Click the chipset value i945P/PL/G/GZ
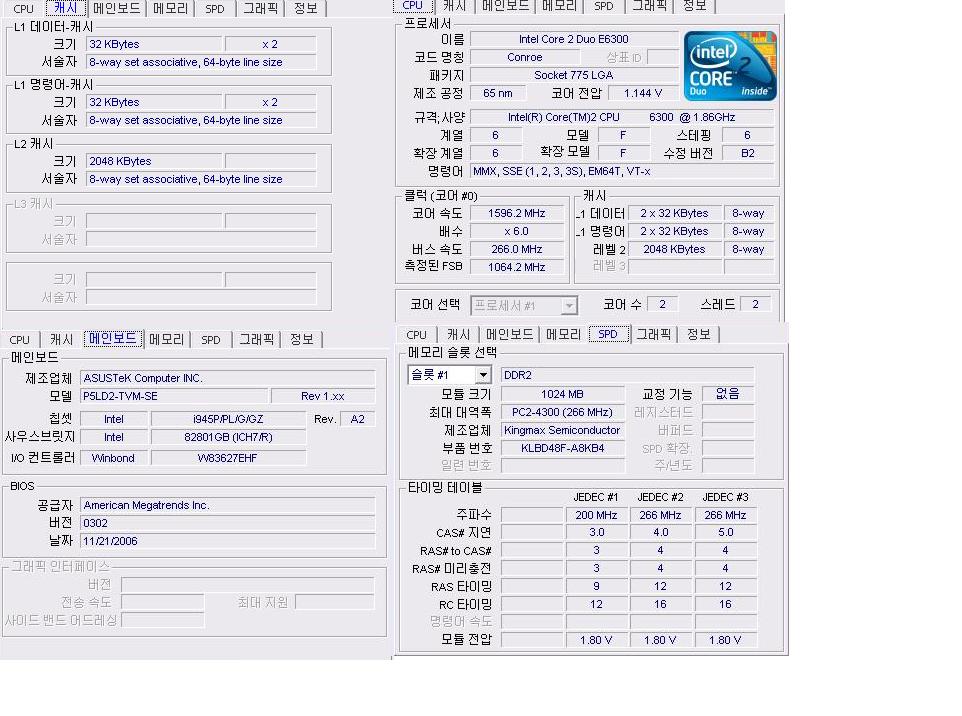 (x=228, y=419)
